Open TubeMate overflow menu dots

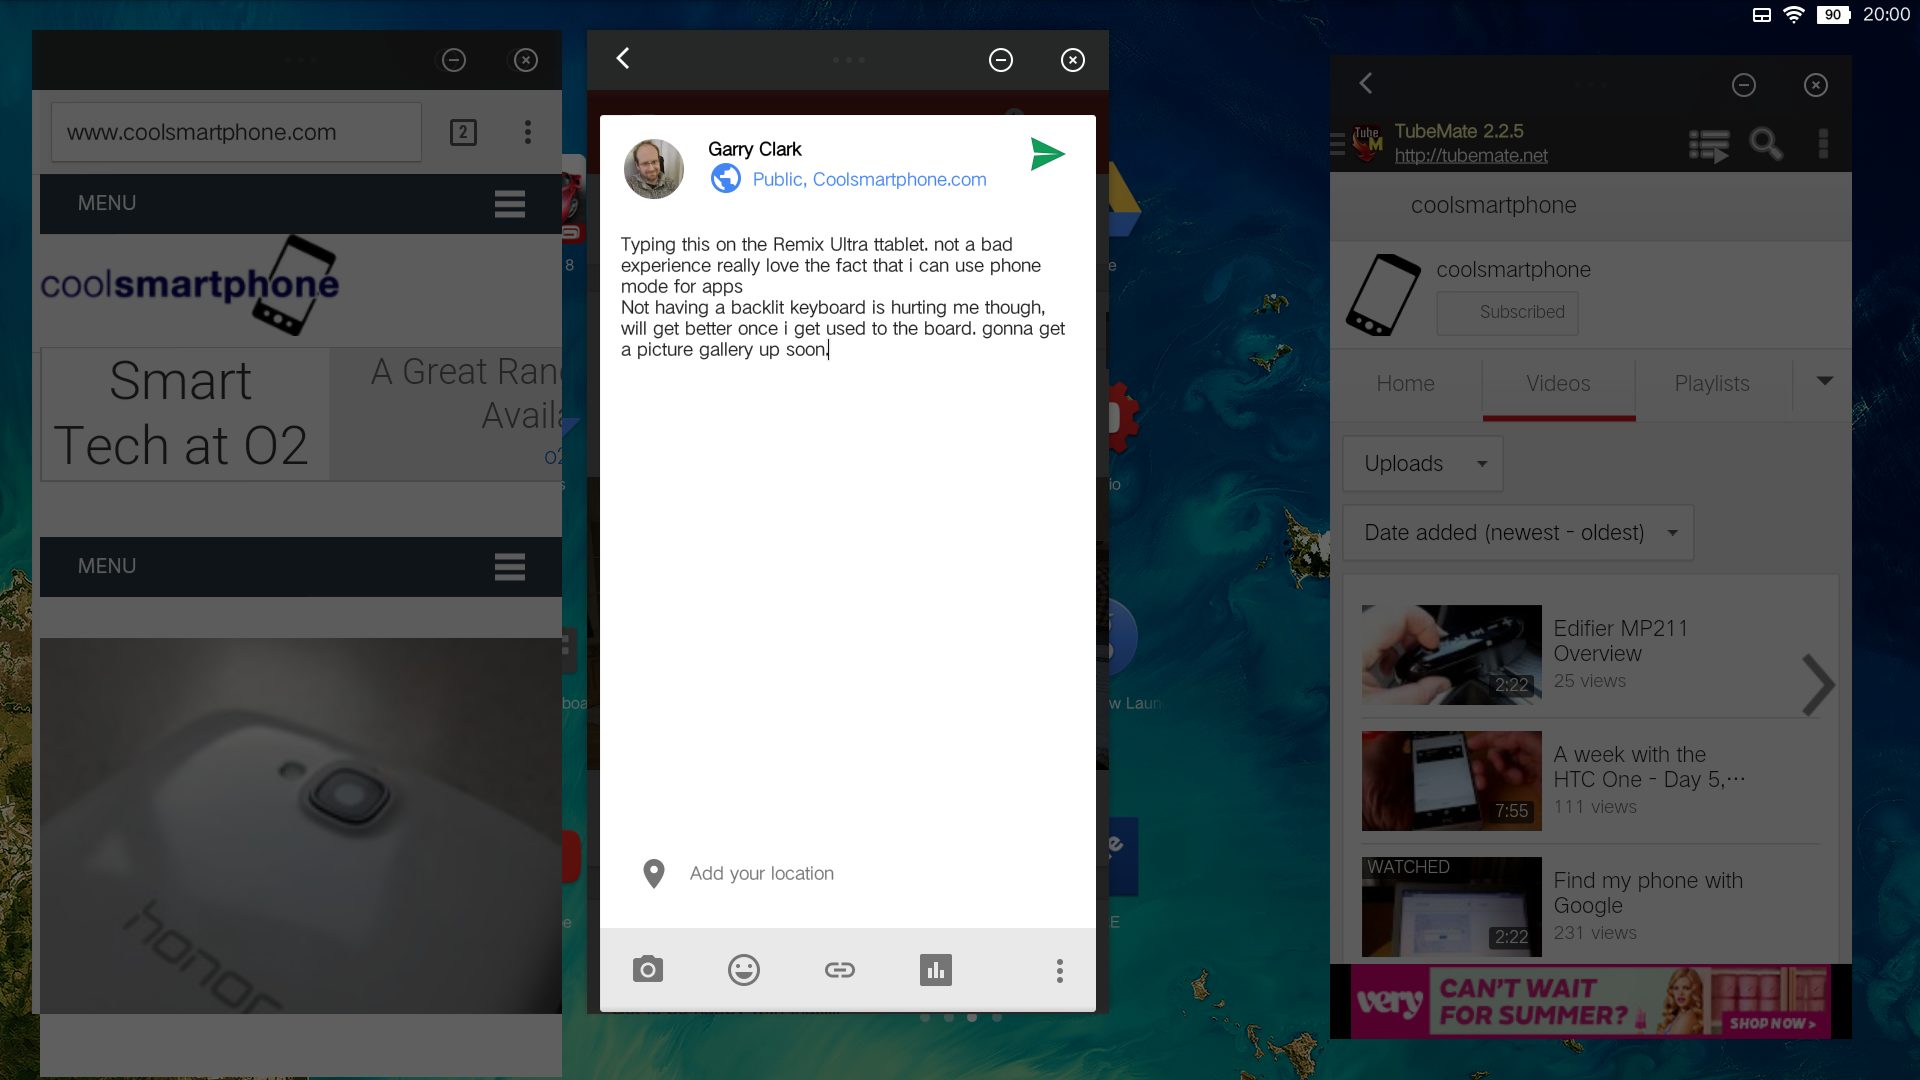click(x=1823, y=144)
